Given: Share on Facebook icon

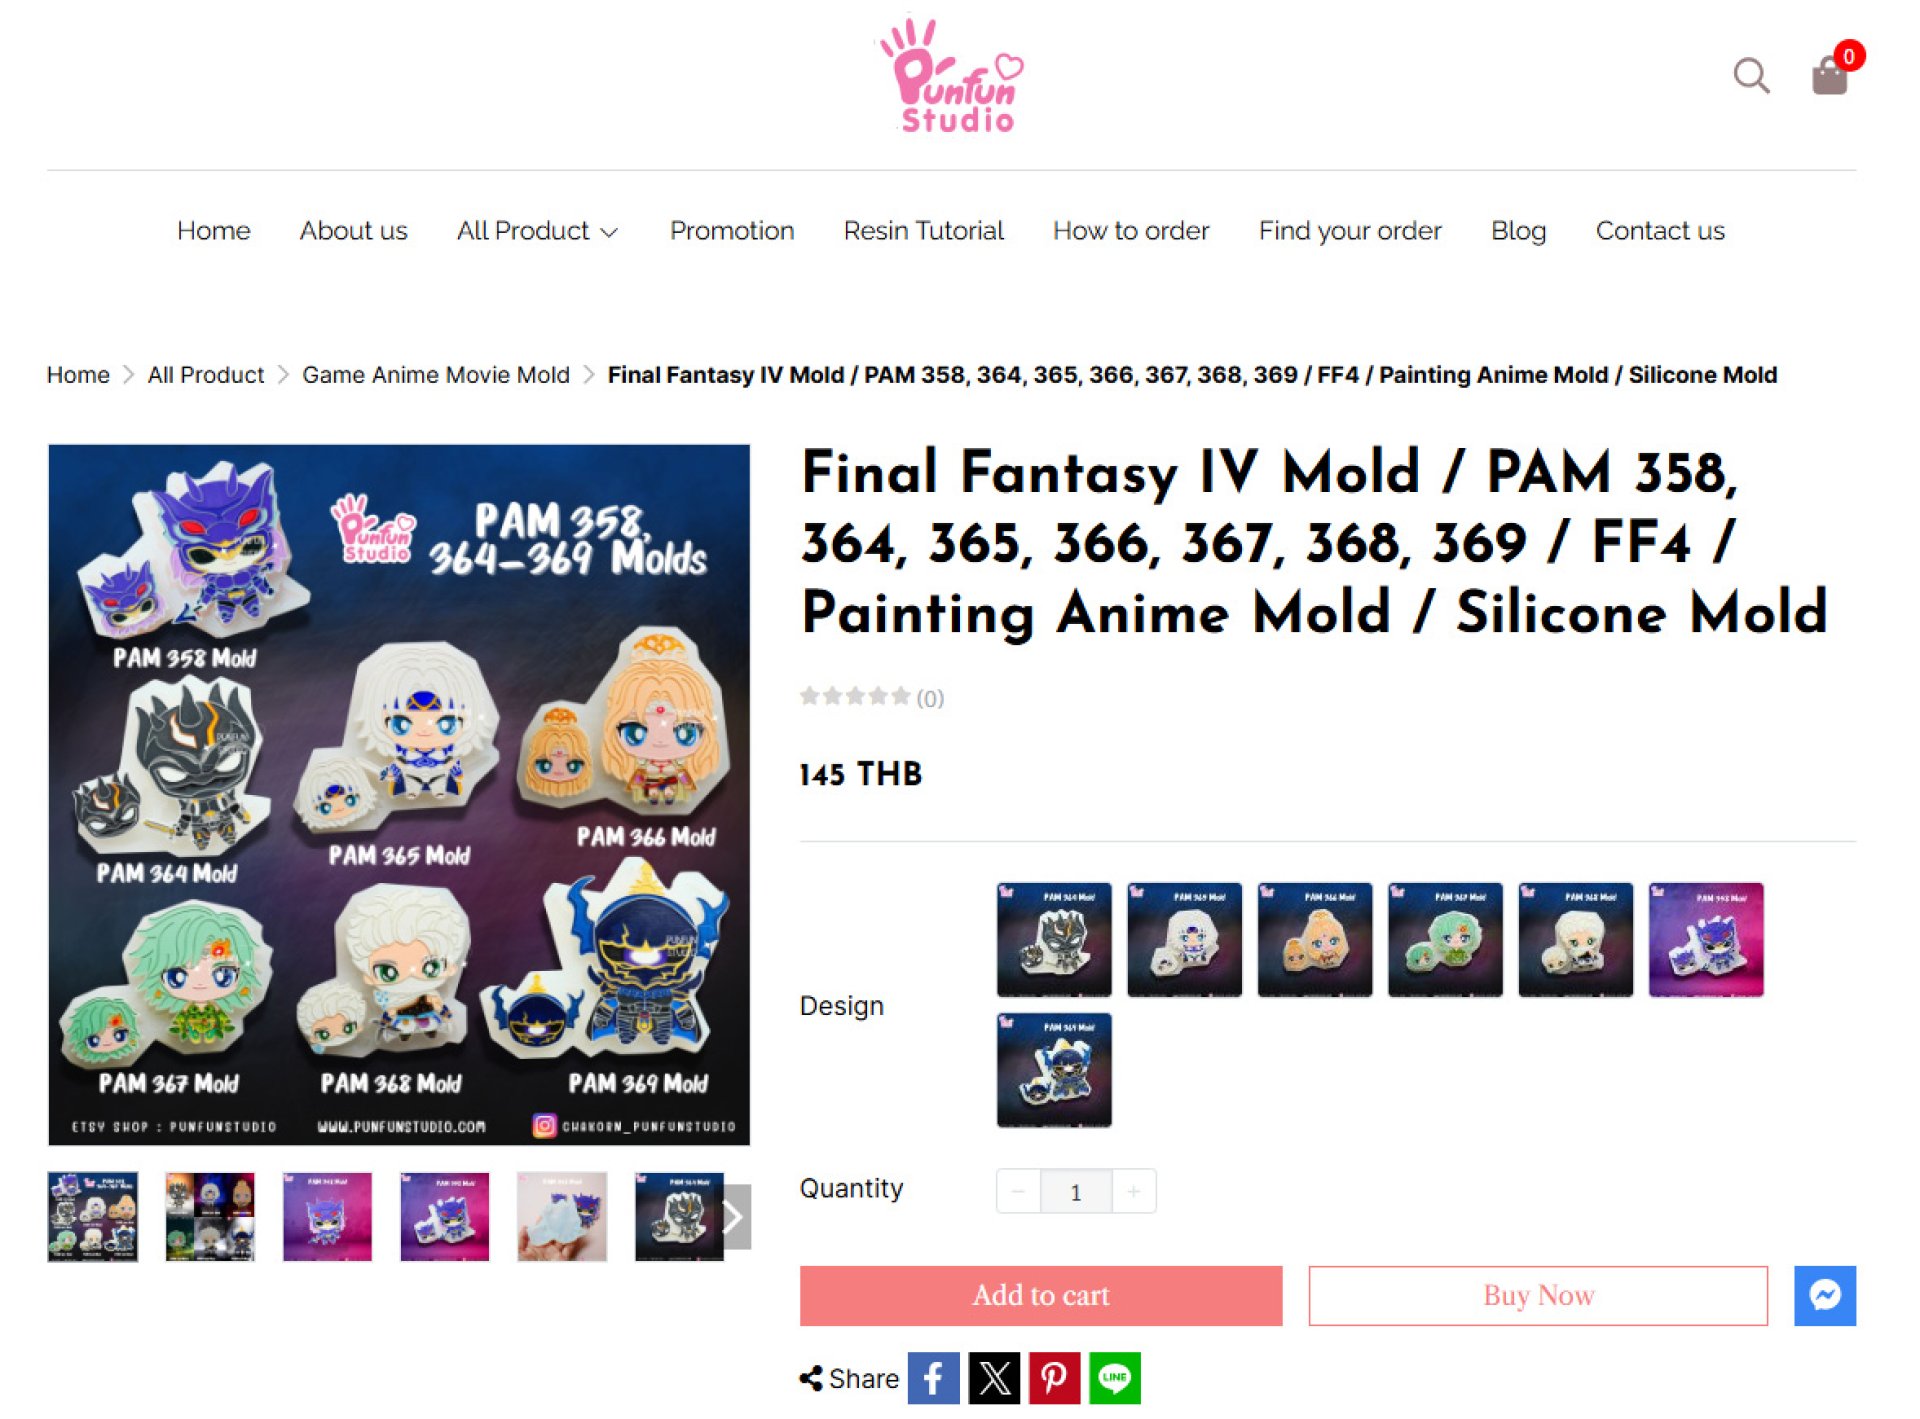Looking at the screenshot, I should click(933, 1379).
